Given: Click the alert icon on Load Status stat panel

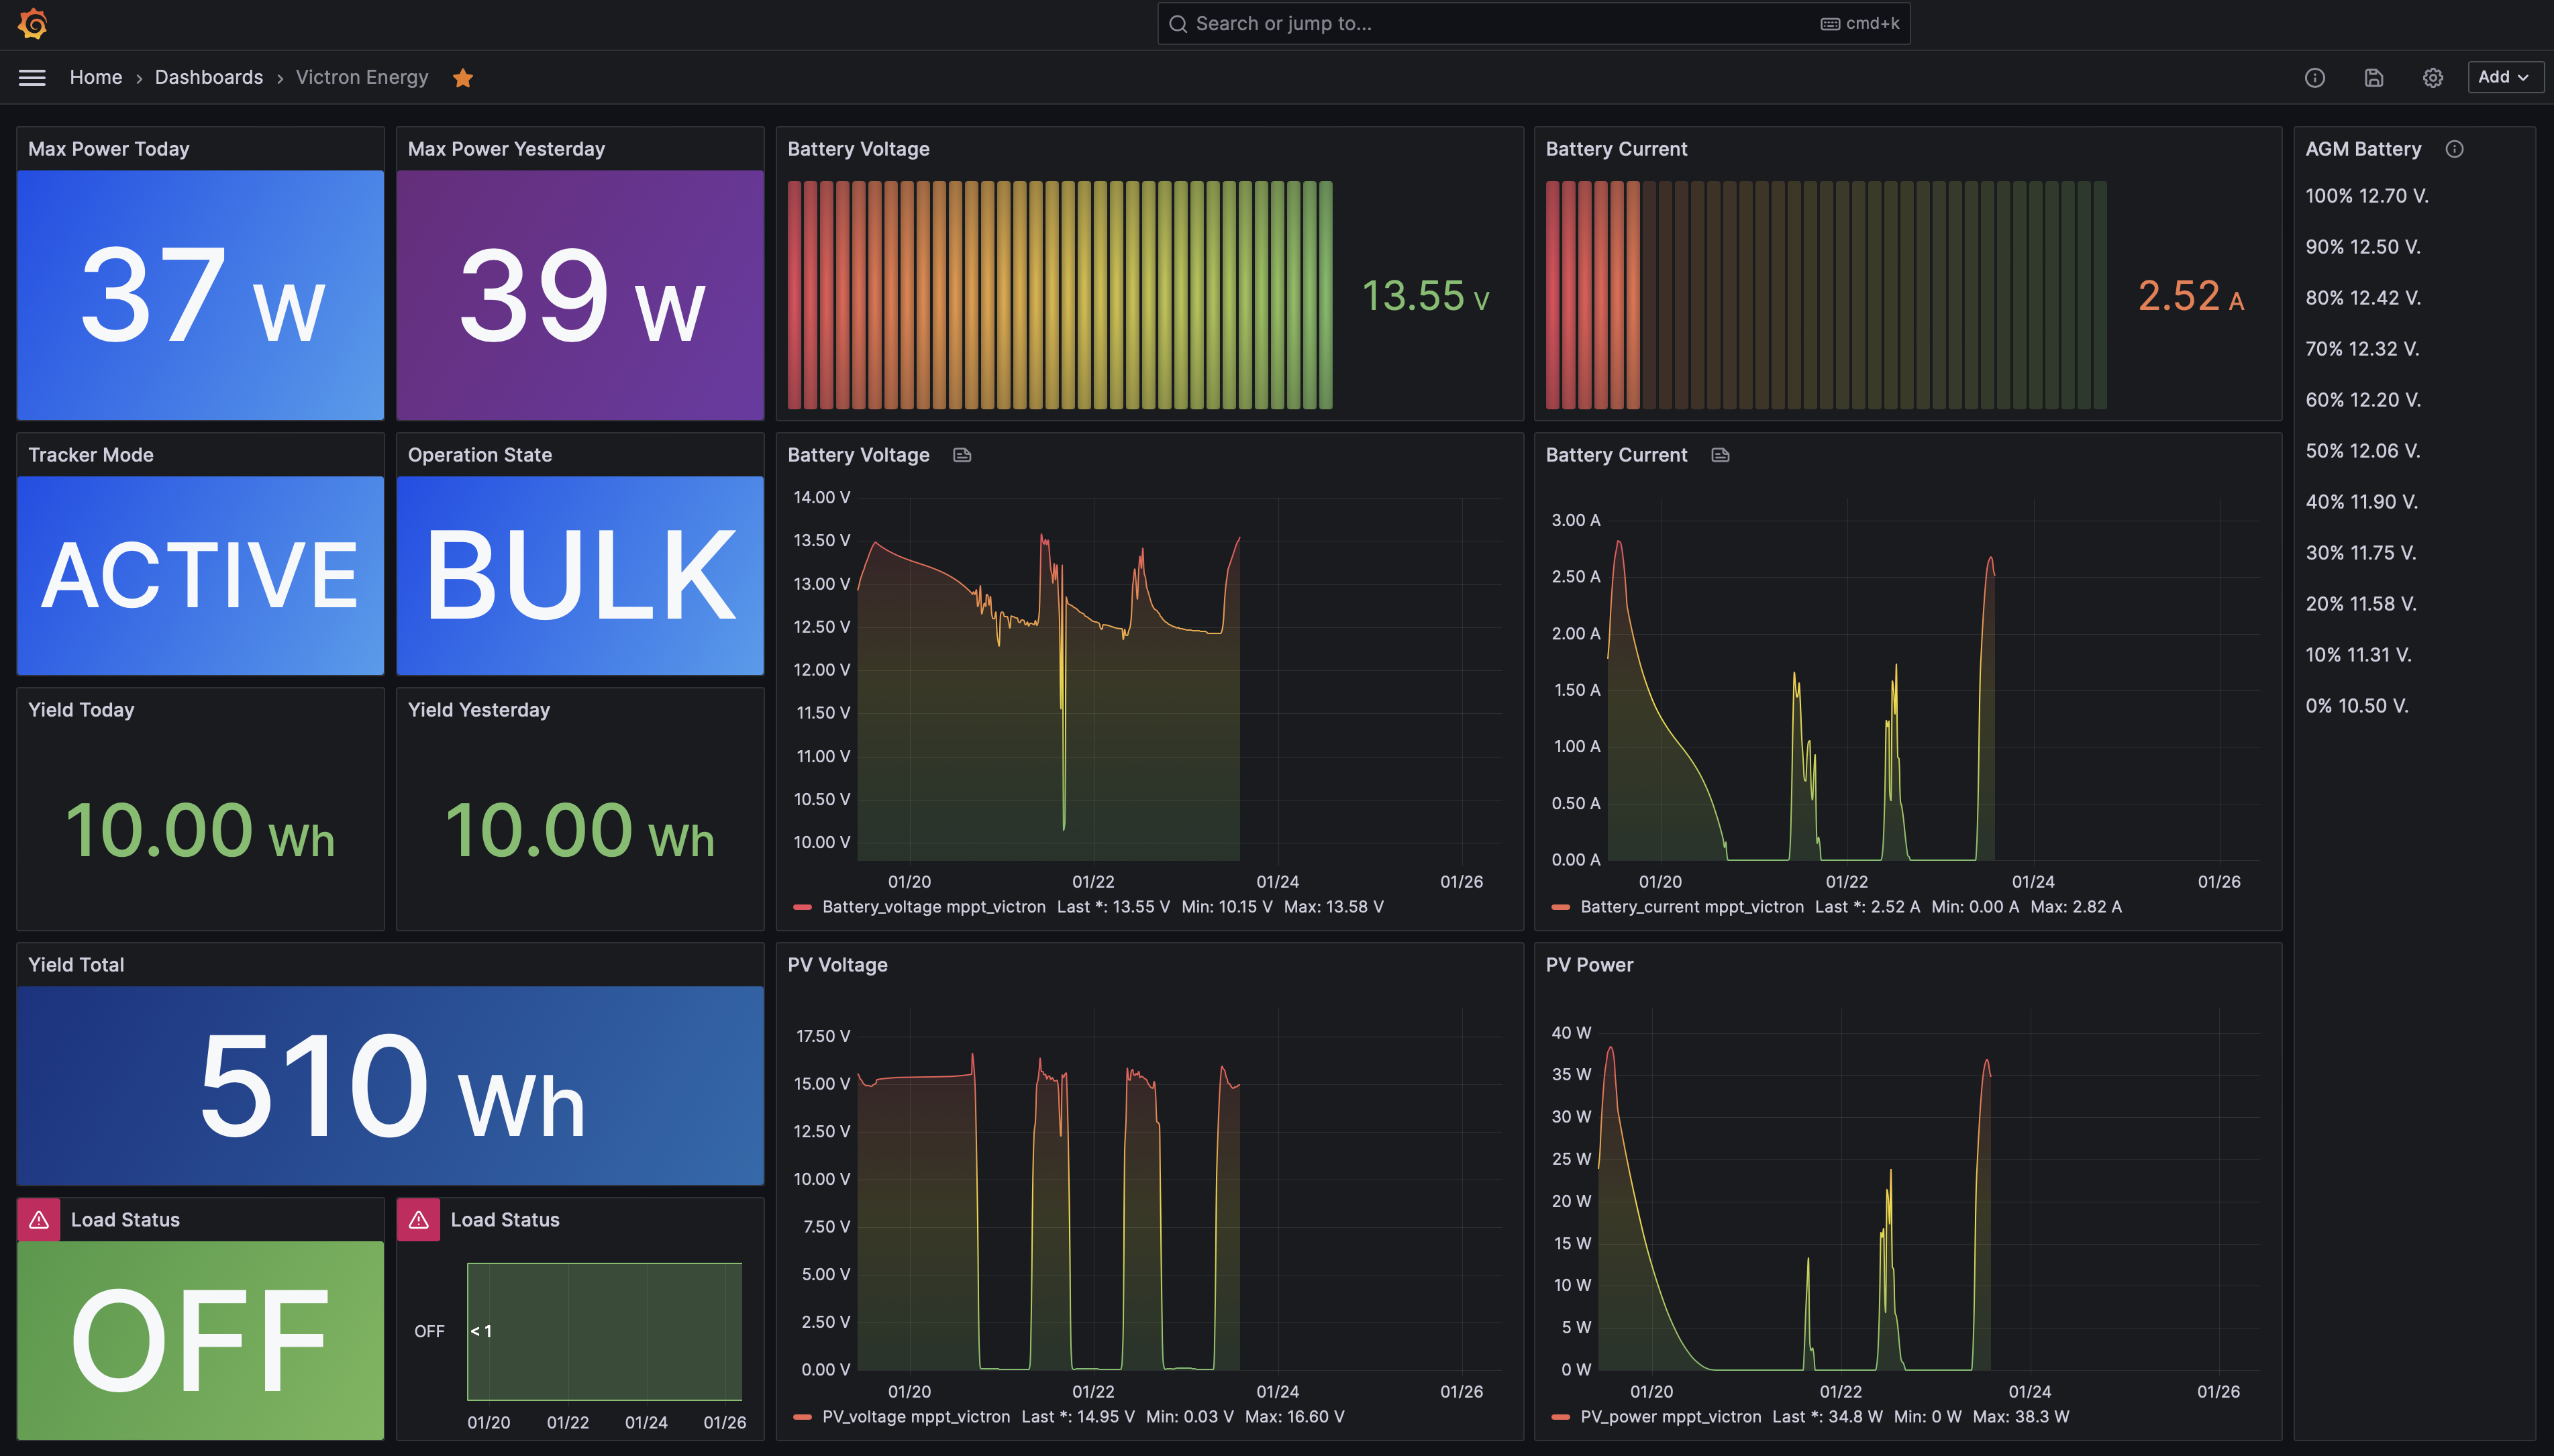Looking at the screenshot, I should click(39, 1220).
